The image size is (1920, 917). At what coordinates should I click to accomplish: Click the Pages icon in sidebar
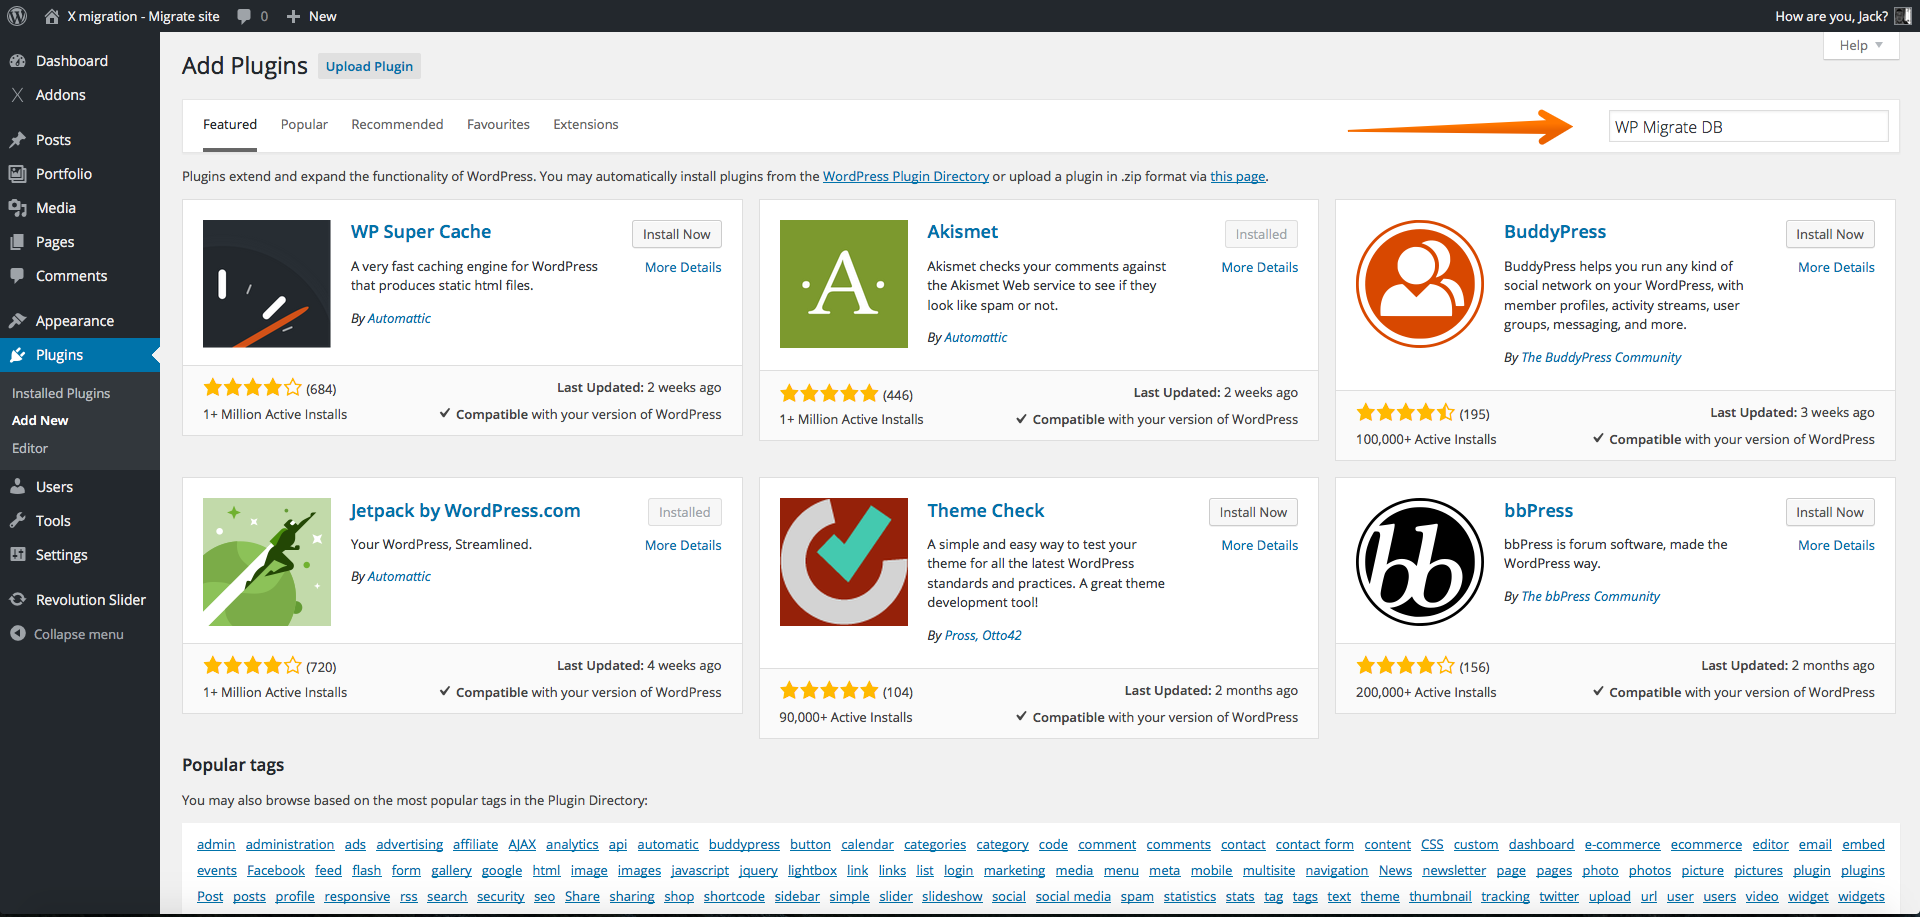(x=17, y=242)
